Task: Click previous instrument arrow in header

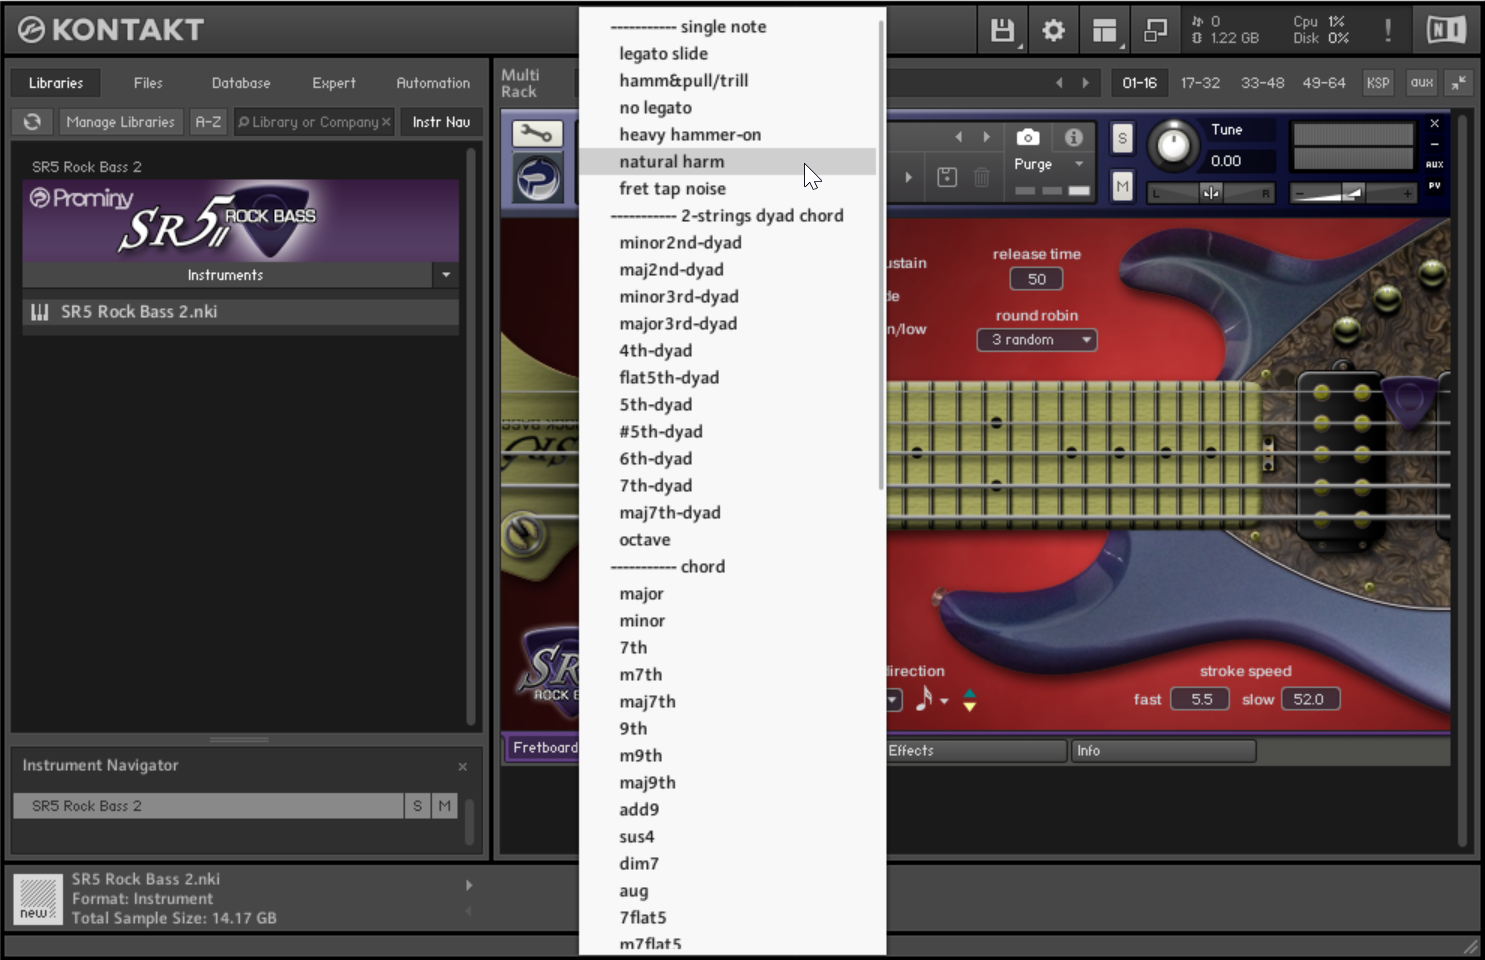Action: 958,137
